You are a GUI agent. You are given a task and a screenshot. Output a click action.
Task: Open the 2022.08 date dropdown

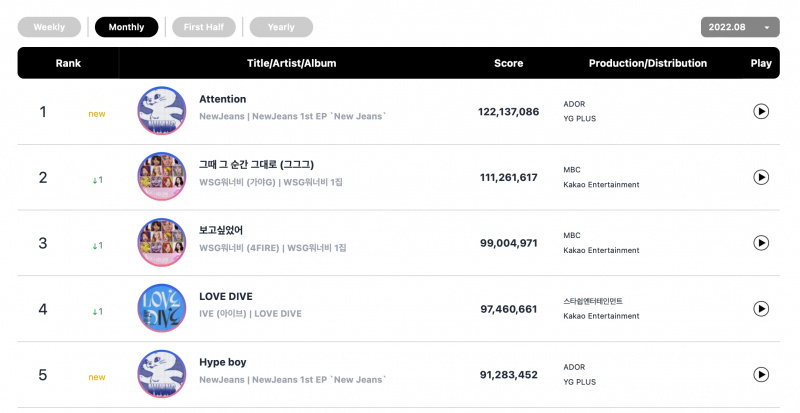click(740, 27)
